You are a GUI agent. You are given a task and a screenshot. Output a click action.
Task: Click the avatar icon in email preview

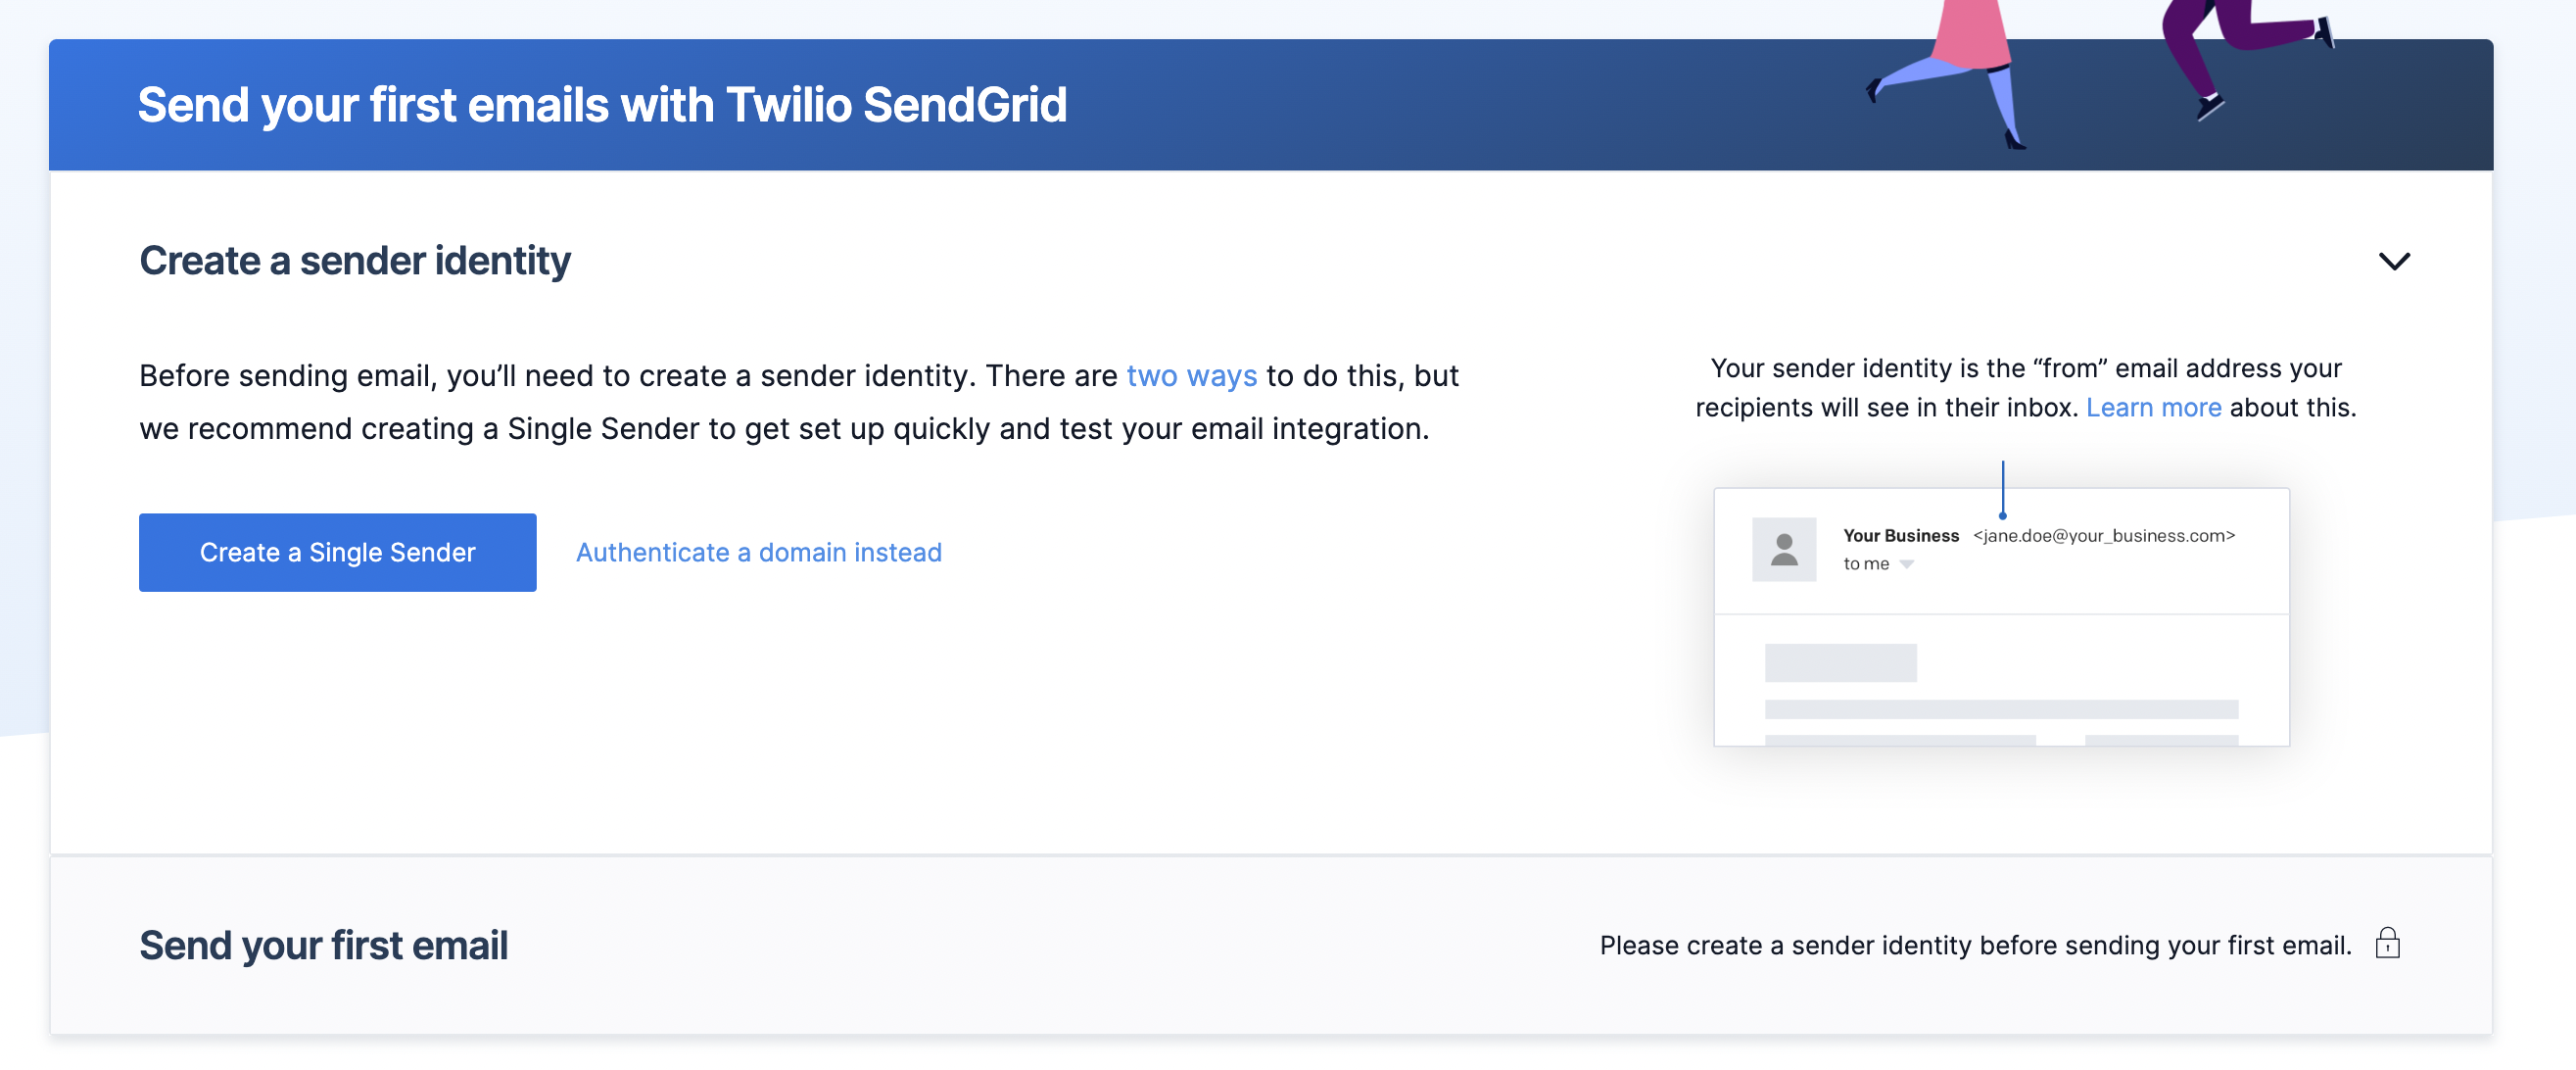tap(1784, 550)
